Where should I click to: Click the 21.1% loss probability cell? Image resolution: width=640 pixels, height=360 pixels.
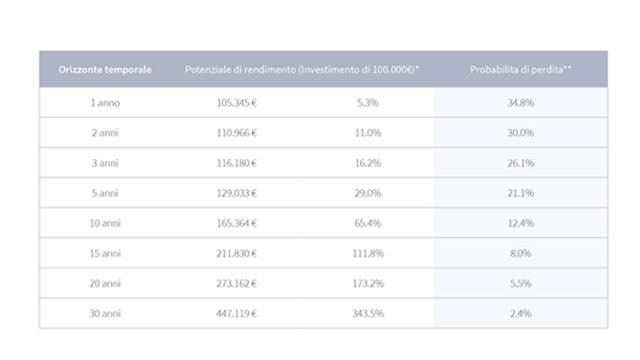click(520, 193)
